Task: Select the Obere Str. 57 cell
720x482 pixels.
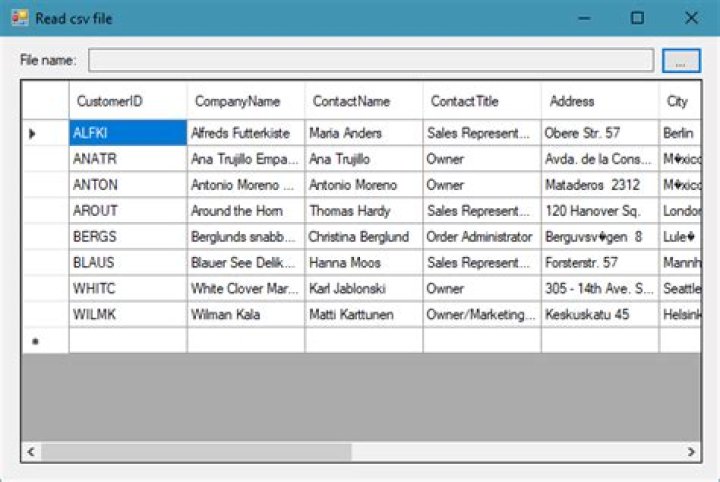Action: pos(600,133)
